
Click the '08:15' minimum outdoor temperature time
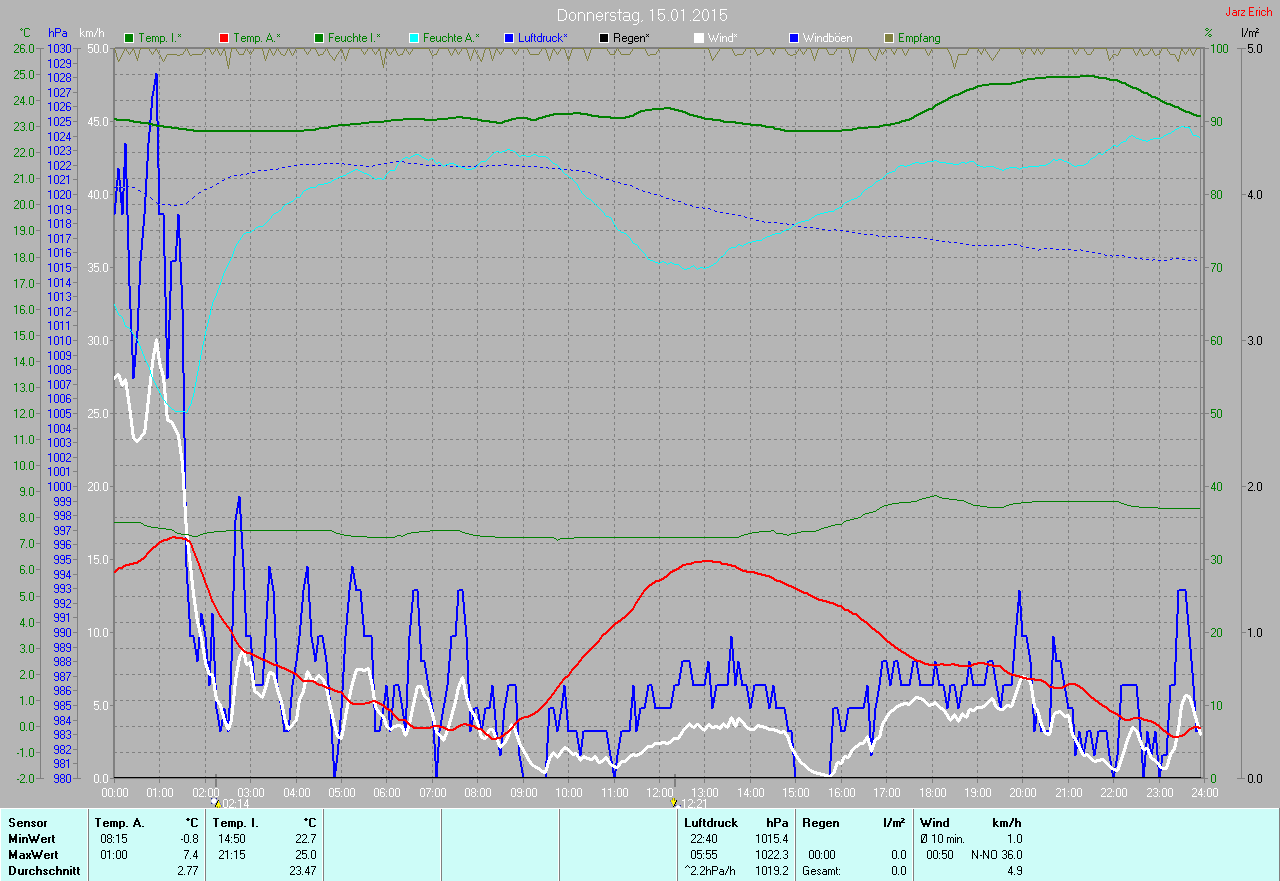coord(113,839)
